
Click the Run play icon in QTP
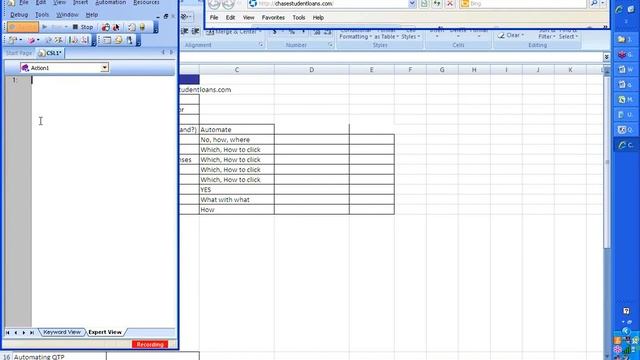(x=45, y=27)
